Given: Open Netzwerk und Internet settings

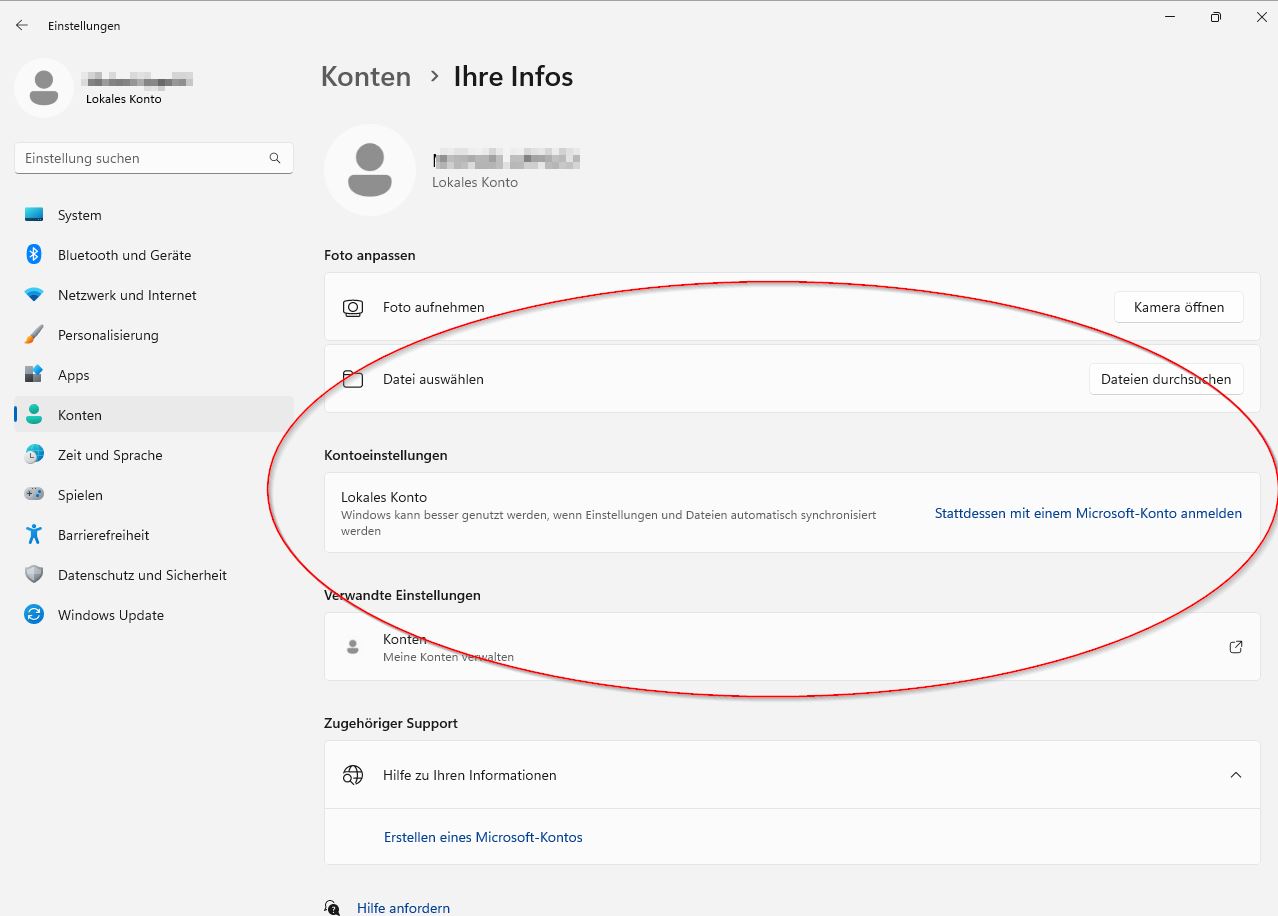Looking at the screenshot, I should pos(154,295).
